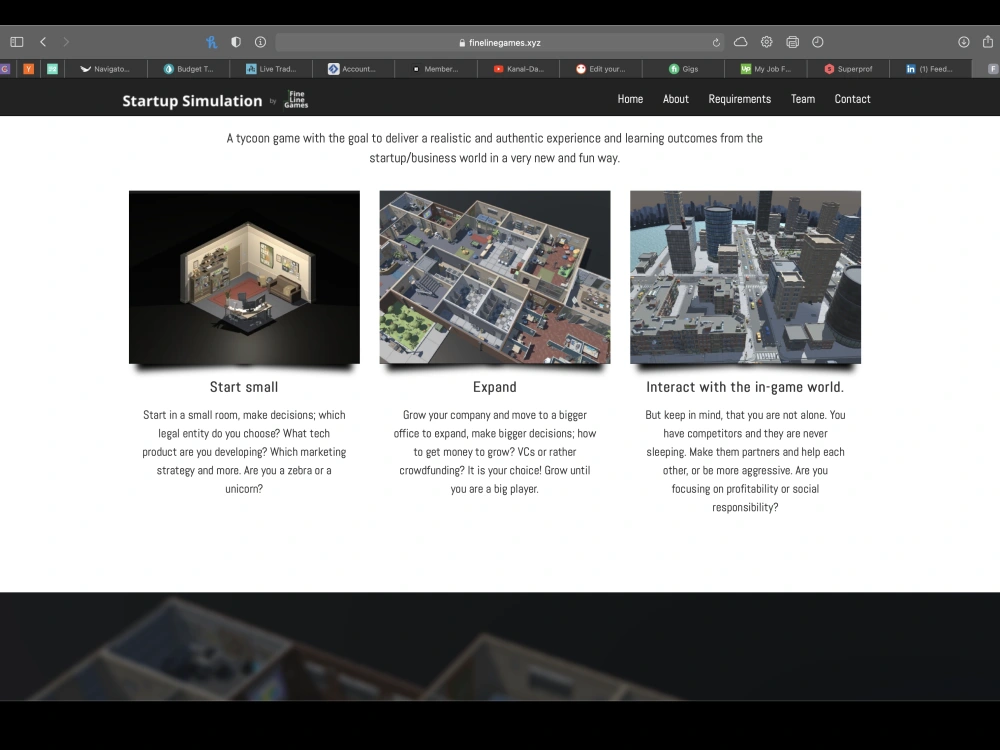Screen dimensions: 1000x750
Task: Switch to the Live Trad... tab
Action: (x=271, y=69)
